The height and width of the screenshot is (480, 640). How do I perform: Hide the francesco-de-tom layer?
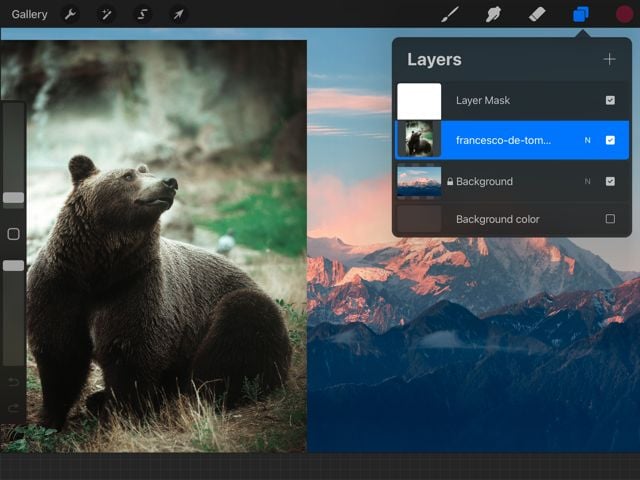click(x=610, y=140)
